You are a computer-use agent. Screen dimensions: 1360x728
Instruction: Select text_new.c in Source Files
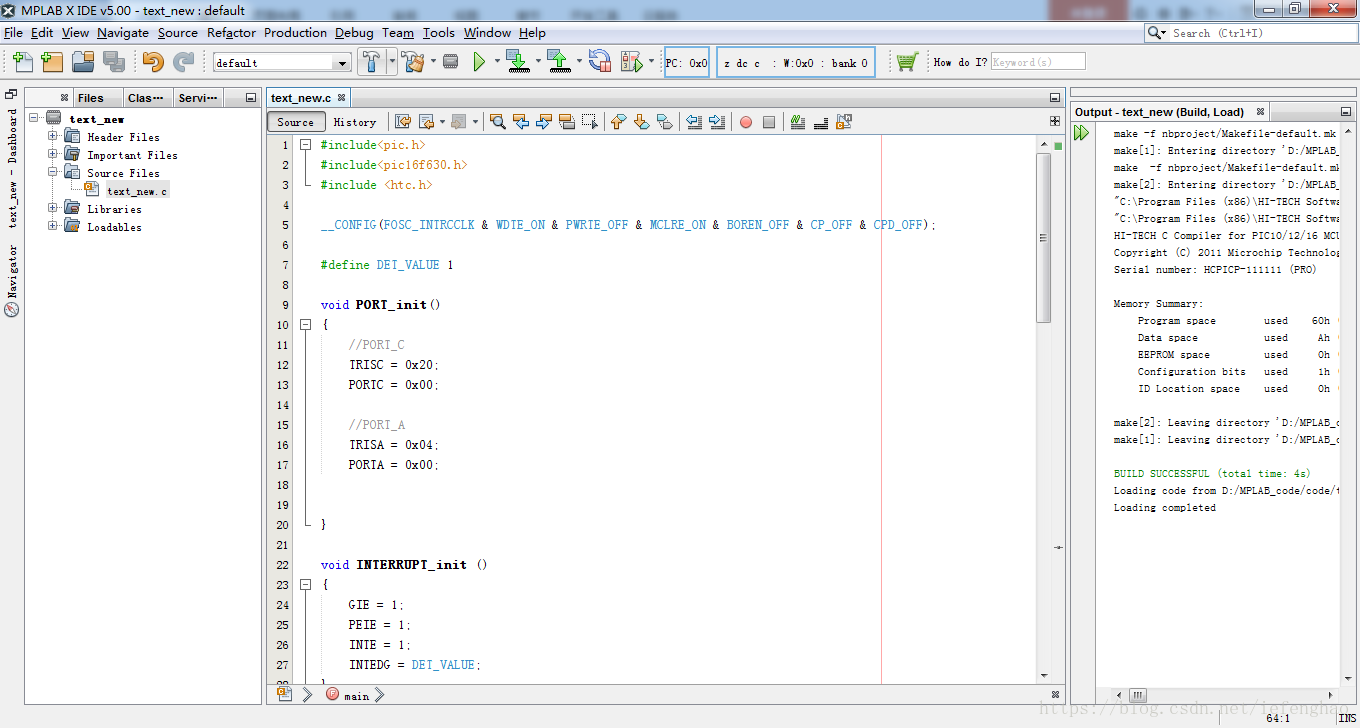137,191
